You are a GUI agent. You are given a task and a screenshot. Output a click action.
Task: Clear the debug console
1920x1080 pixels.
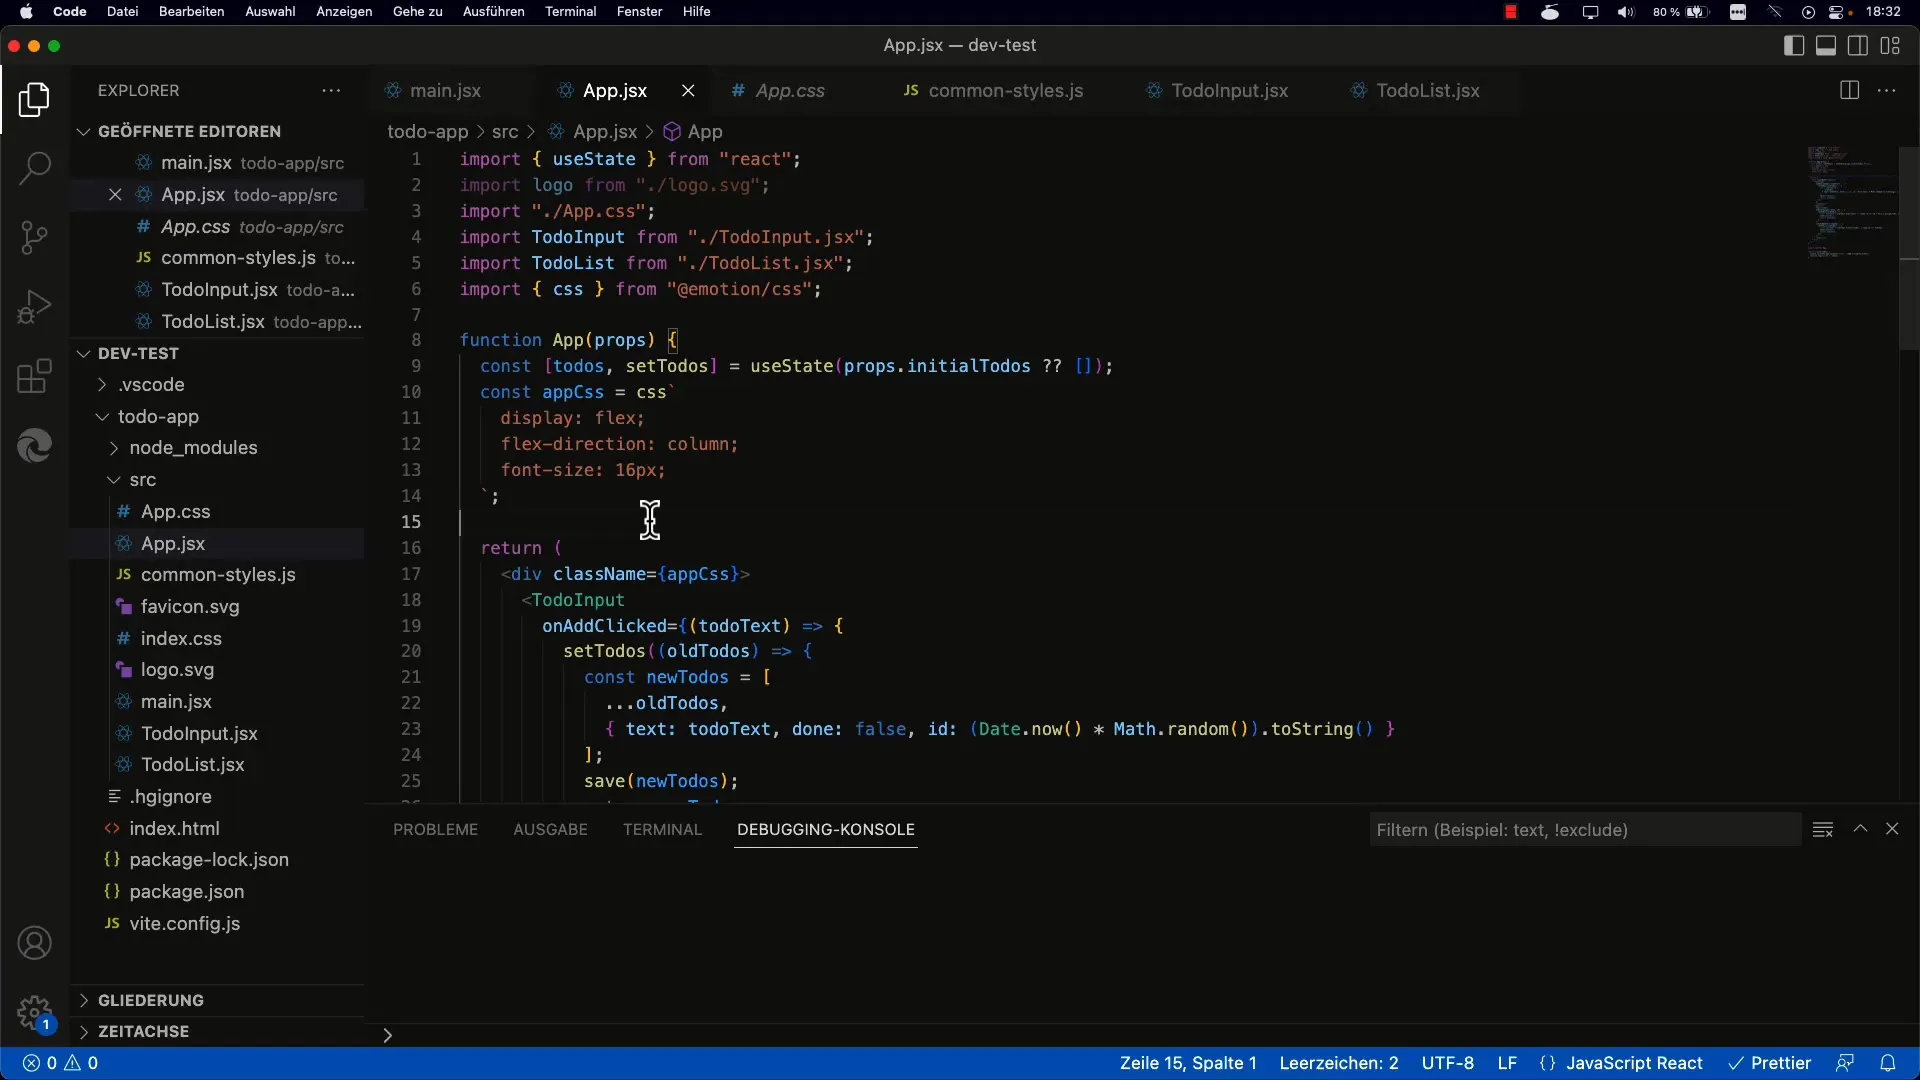pos(1823,830)
